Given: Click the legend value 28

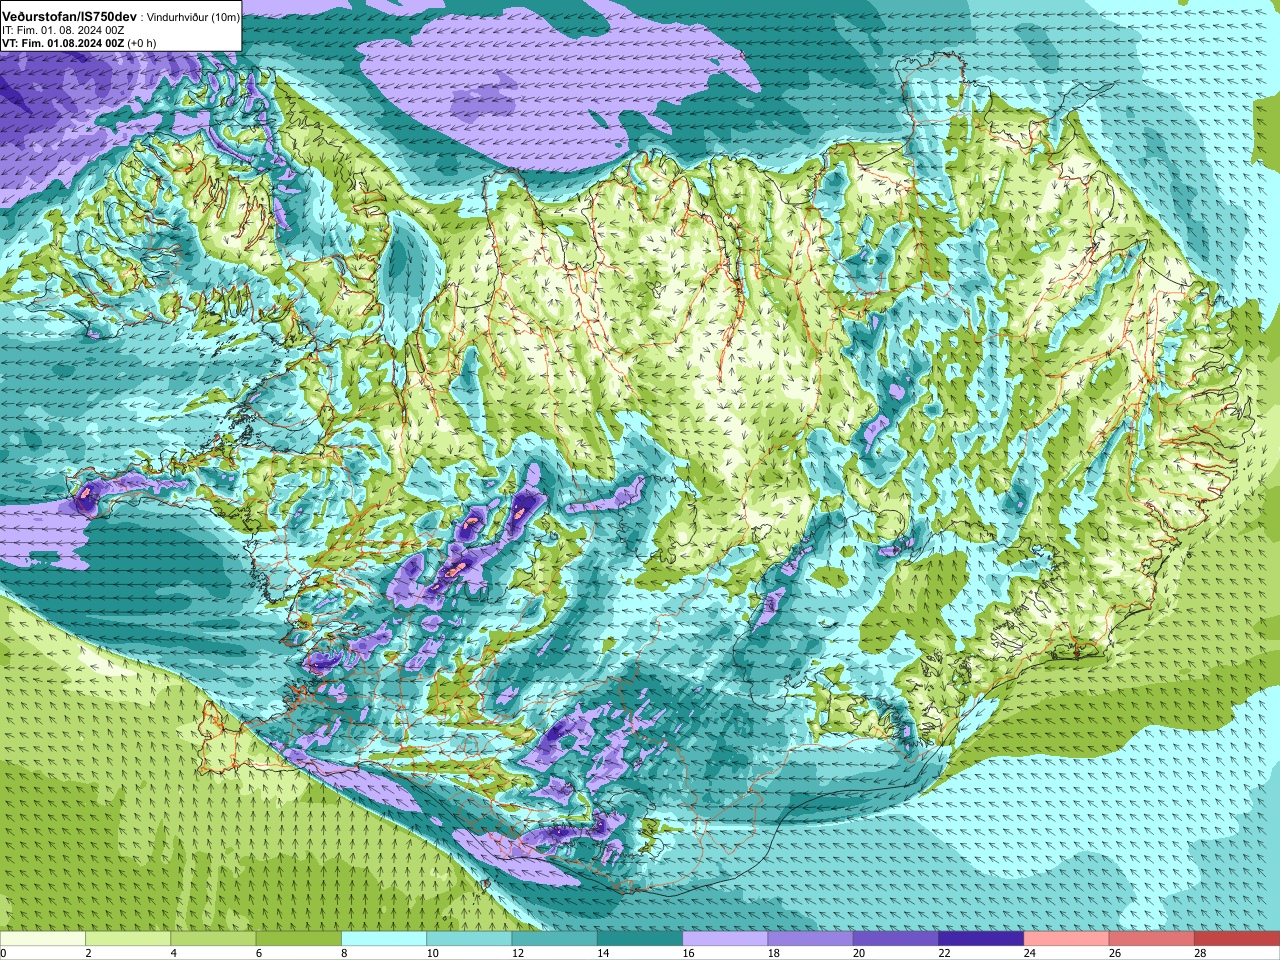Looking at the screenshot, I should coord(1200,953).
